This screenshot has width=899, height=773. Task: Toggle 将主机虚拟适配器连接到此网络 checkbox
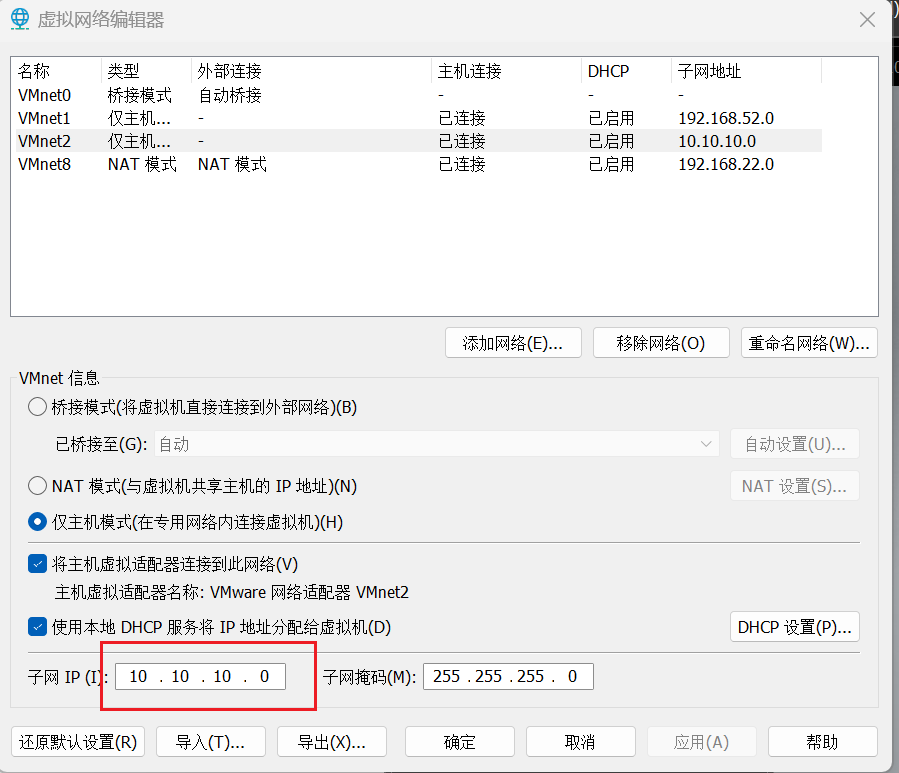click(37, 564)
